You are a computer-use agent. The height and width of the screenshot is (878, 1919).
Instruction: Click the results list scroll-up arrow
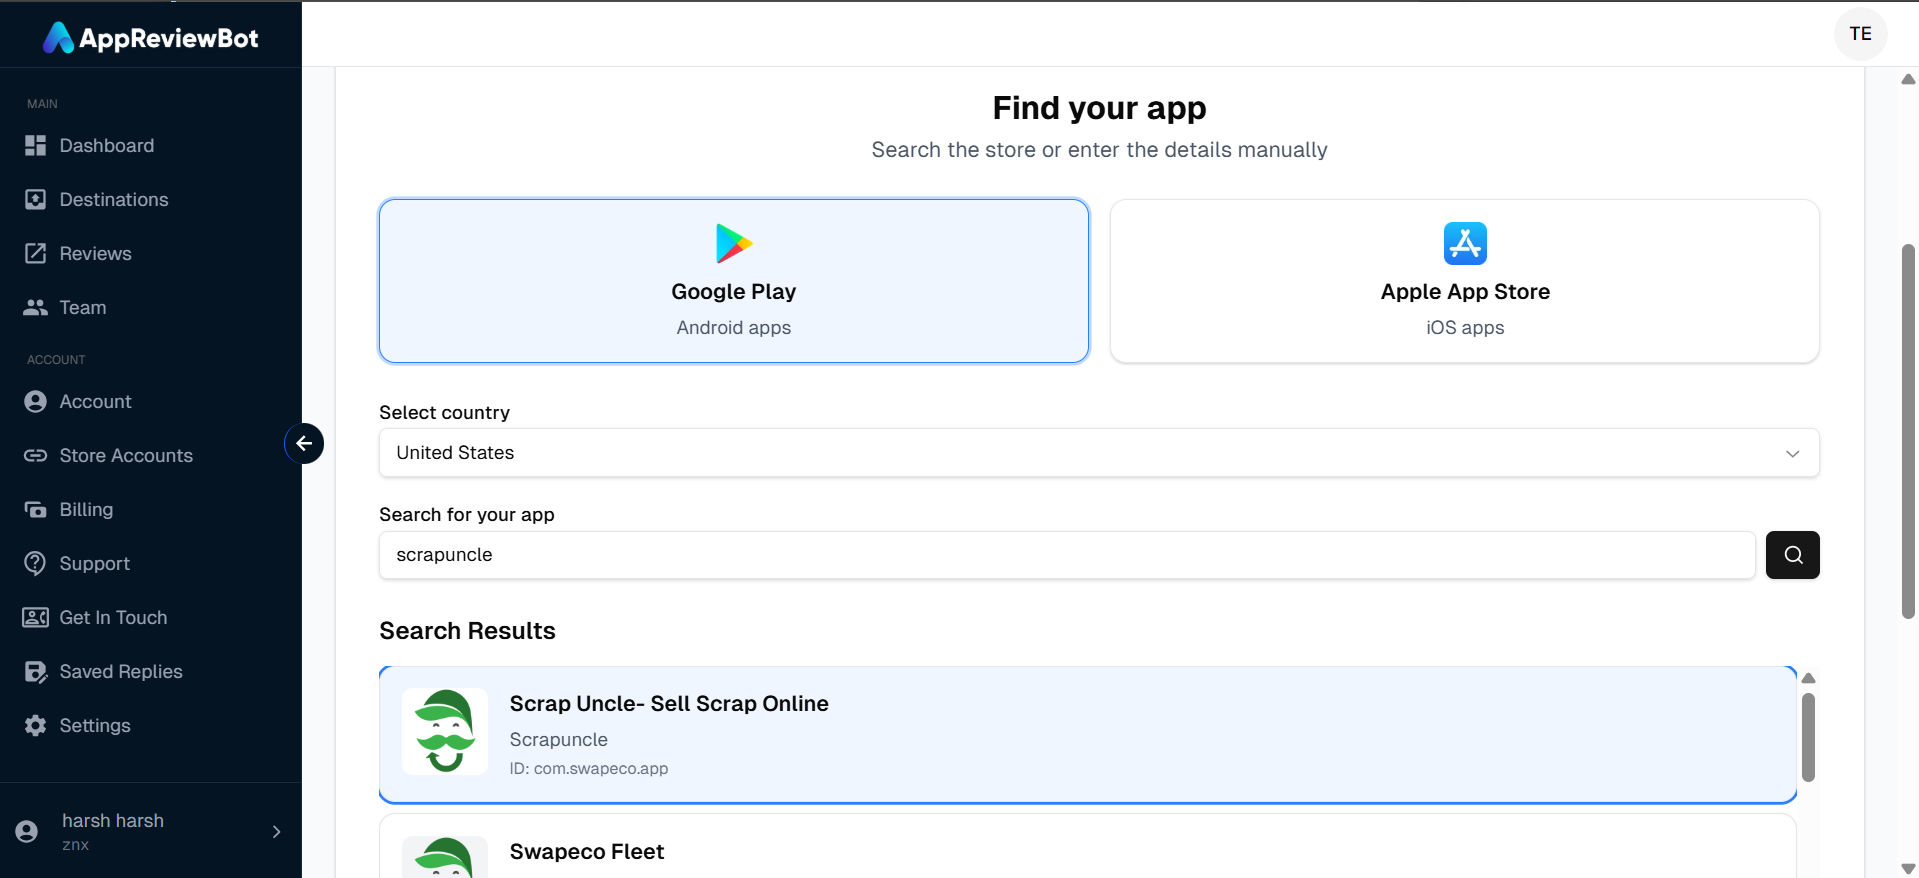pos(1808,678)
